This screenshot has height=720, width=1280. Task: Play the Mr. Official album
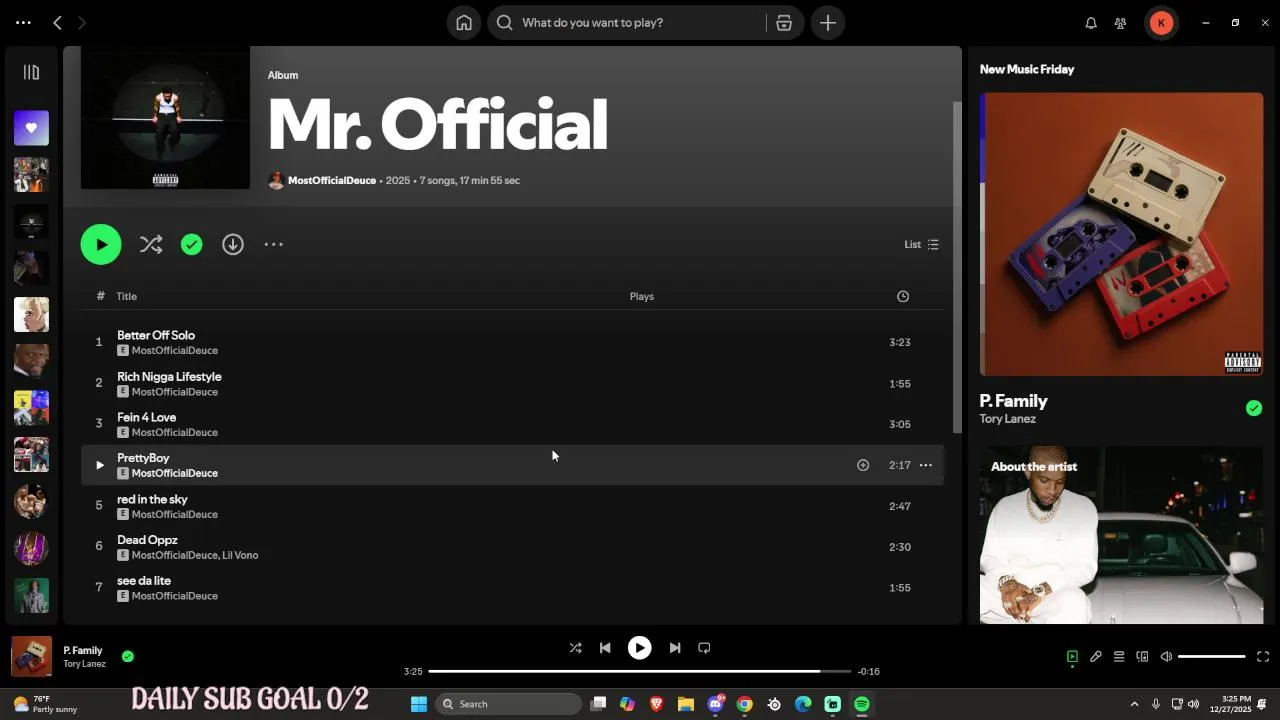click(x=101, y=244)
